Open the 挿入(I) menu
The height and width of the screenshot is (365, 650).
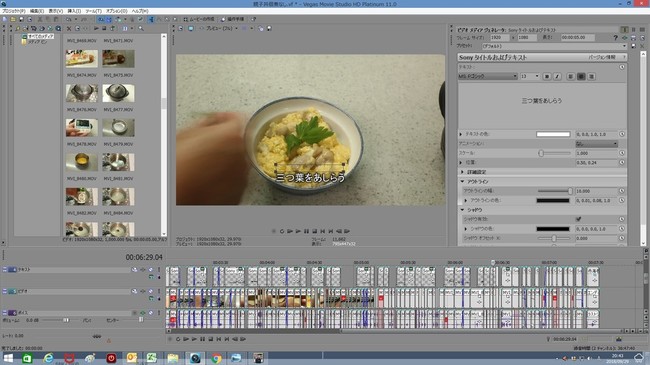click(74, 11)
